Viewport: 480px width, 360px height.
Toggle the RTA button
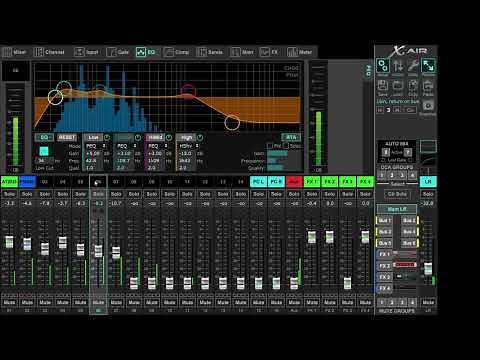(x=291, y=137)
